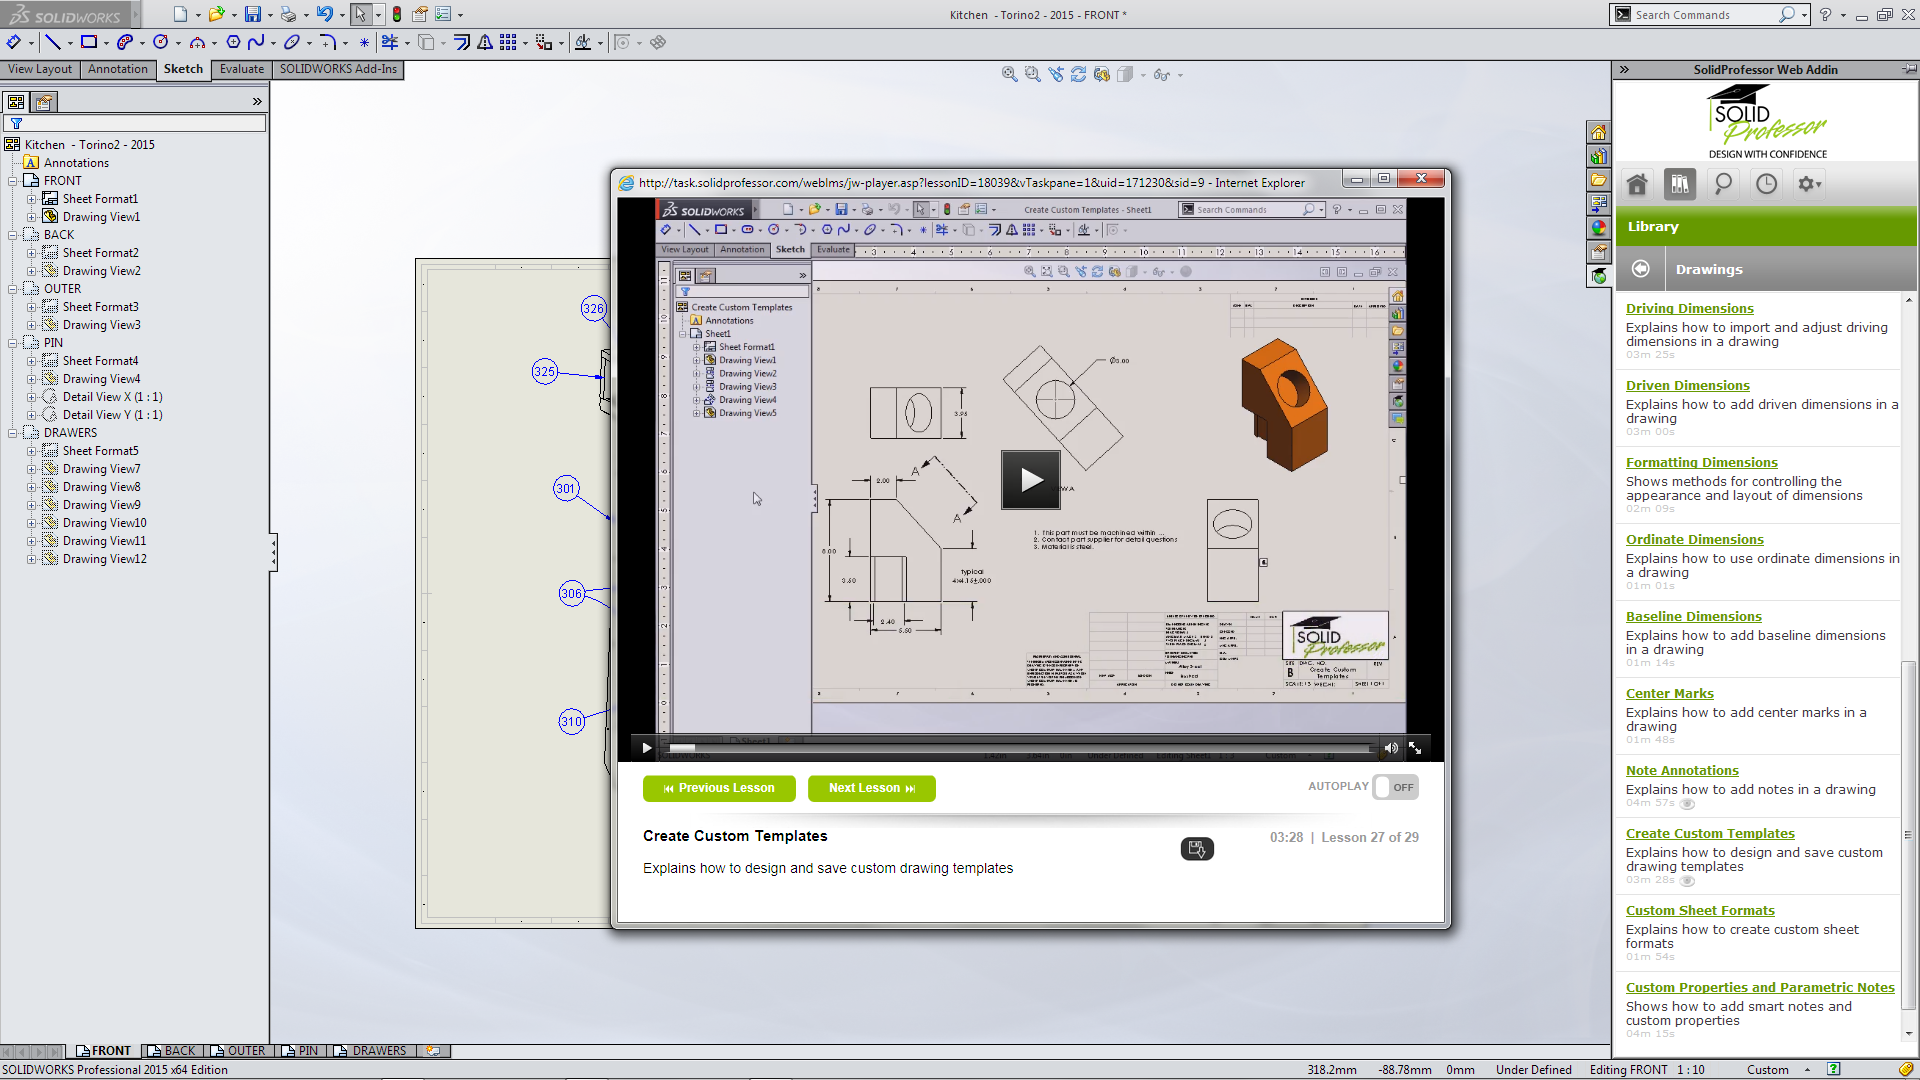Screen dimensions: 1920x1080
Task: Open the SolidProfessor settings gear dropdown
Action: click(1809, 184)
